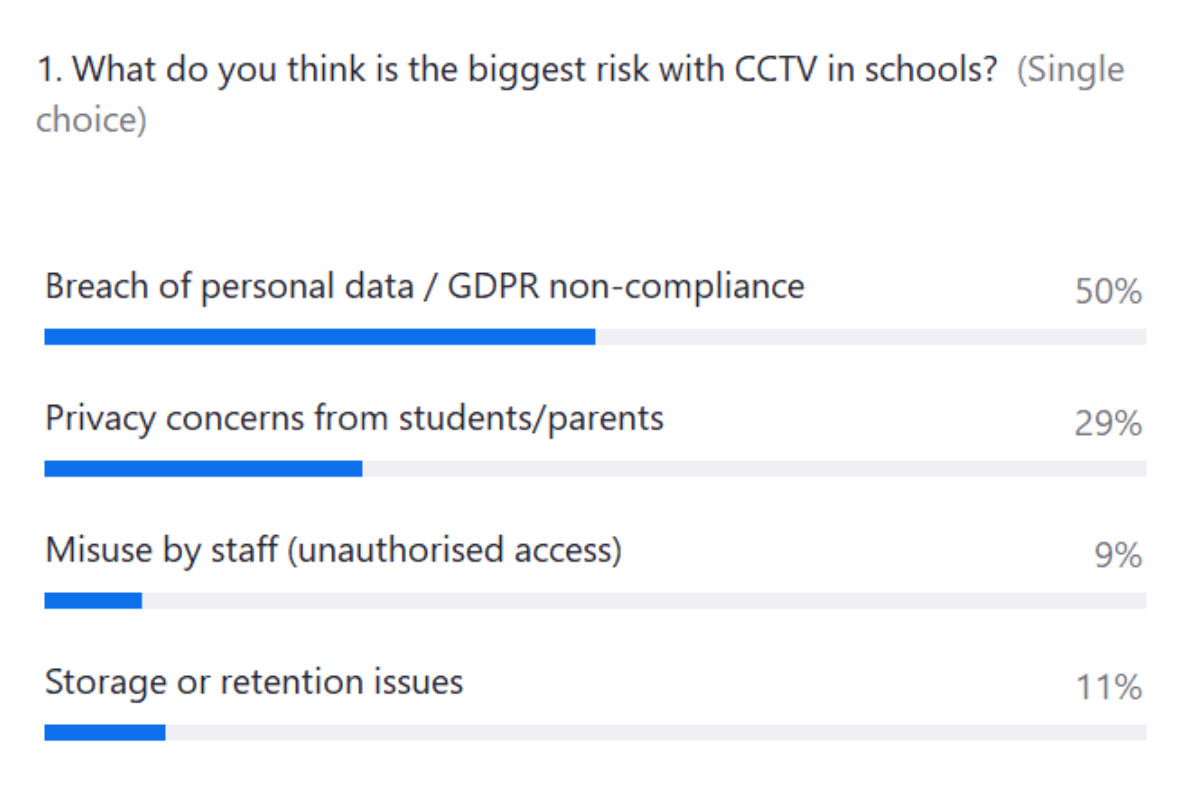
Task: Click blue filled bar under Misuse by staff
Action: [x=93, y=601]
